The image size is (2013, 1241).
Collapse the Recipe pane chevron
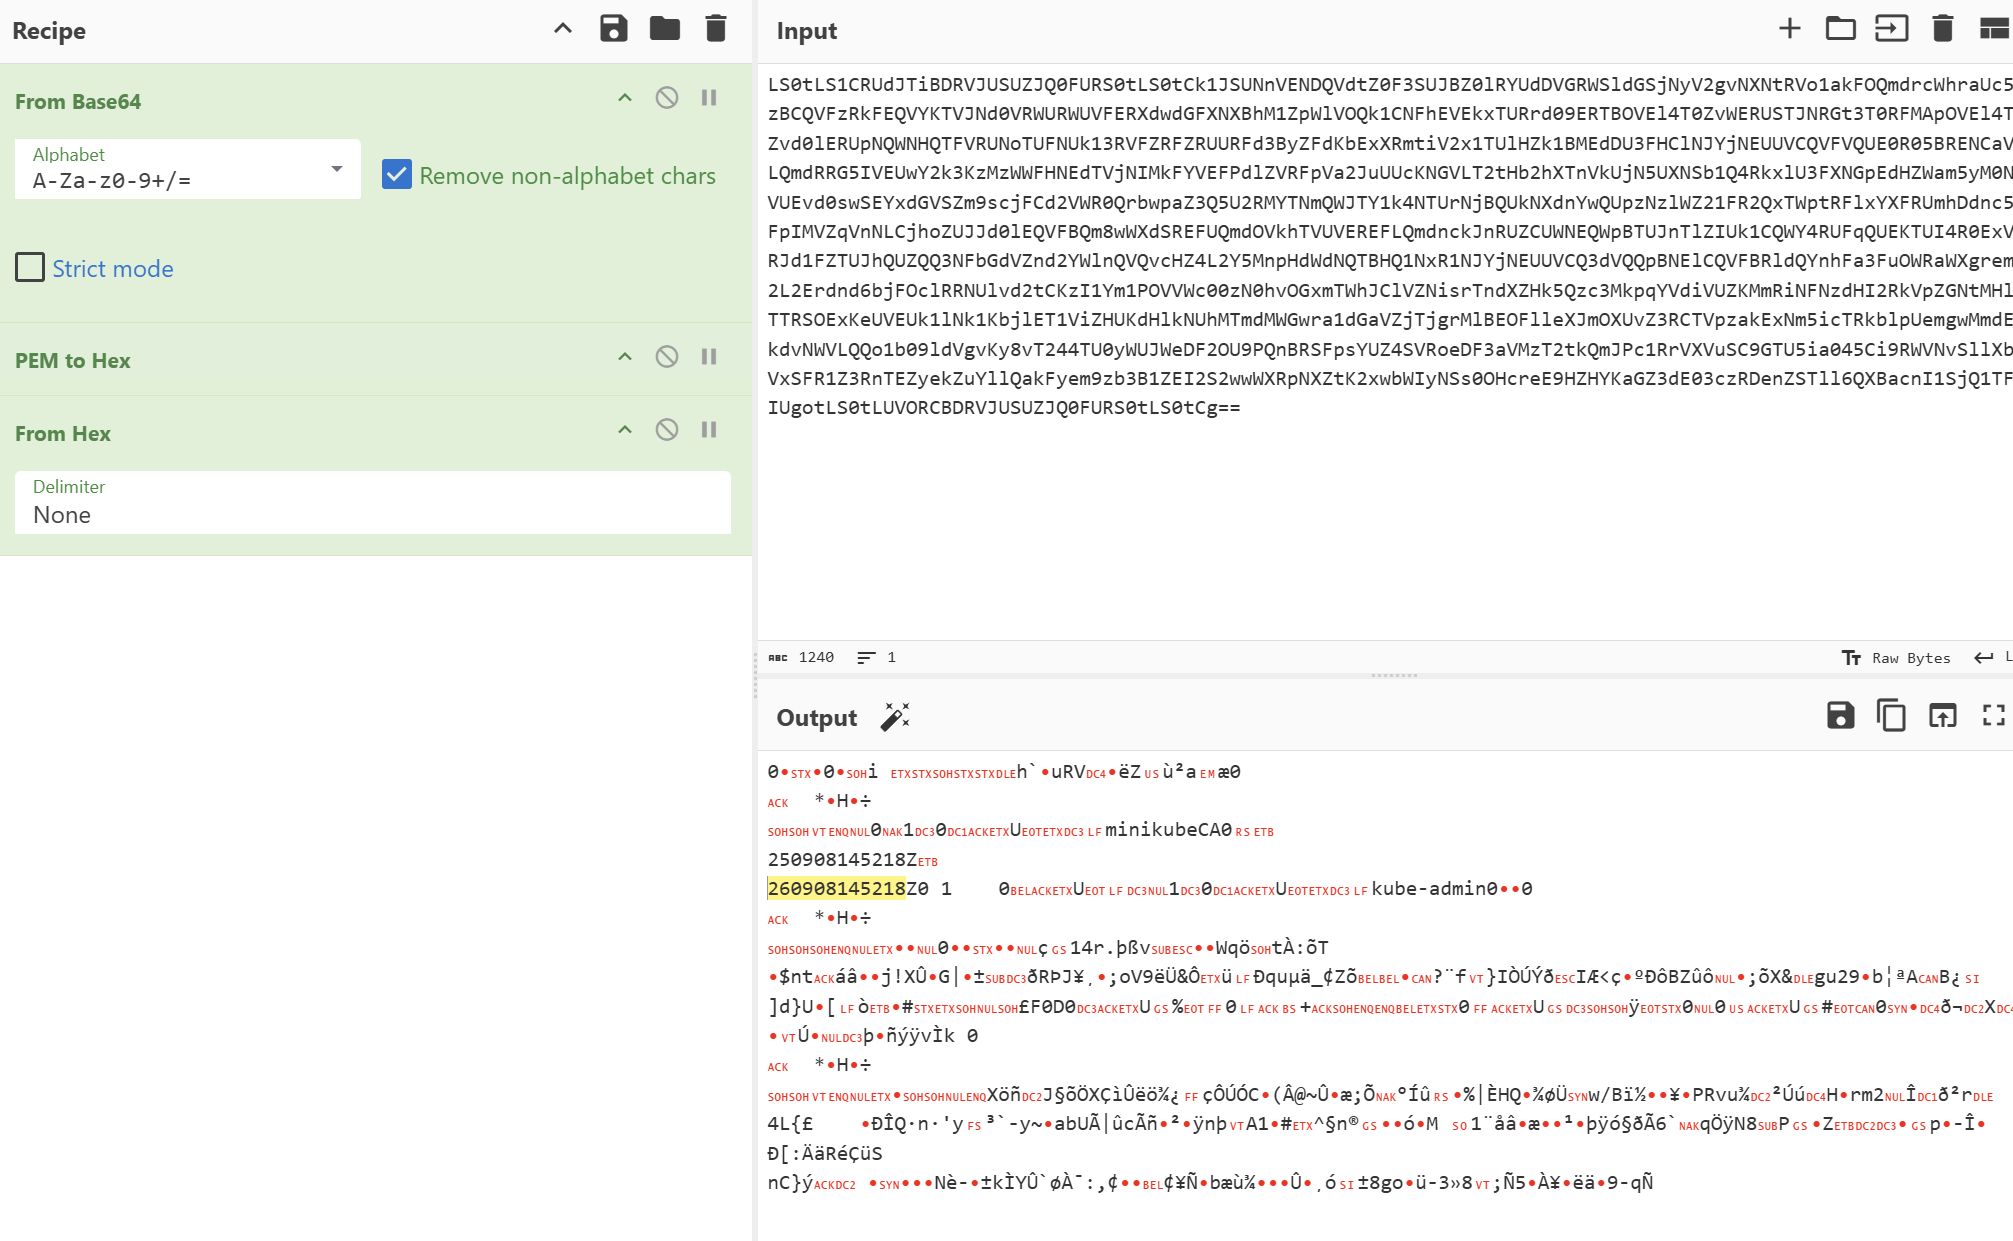[x=563, y=29]
